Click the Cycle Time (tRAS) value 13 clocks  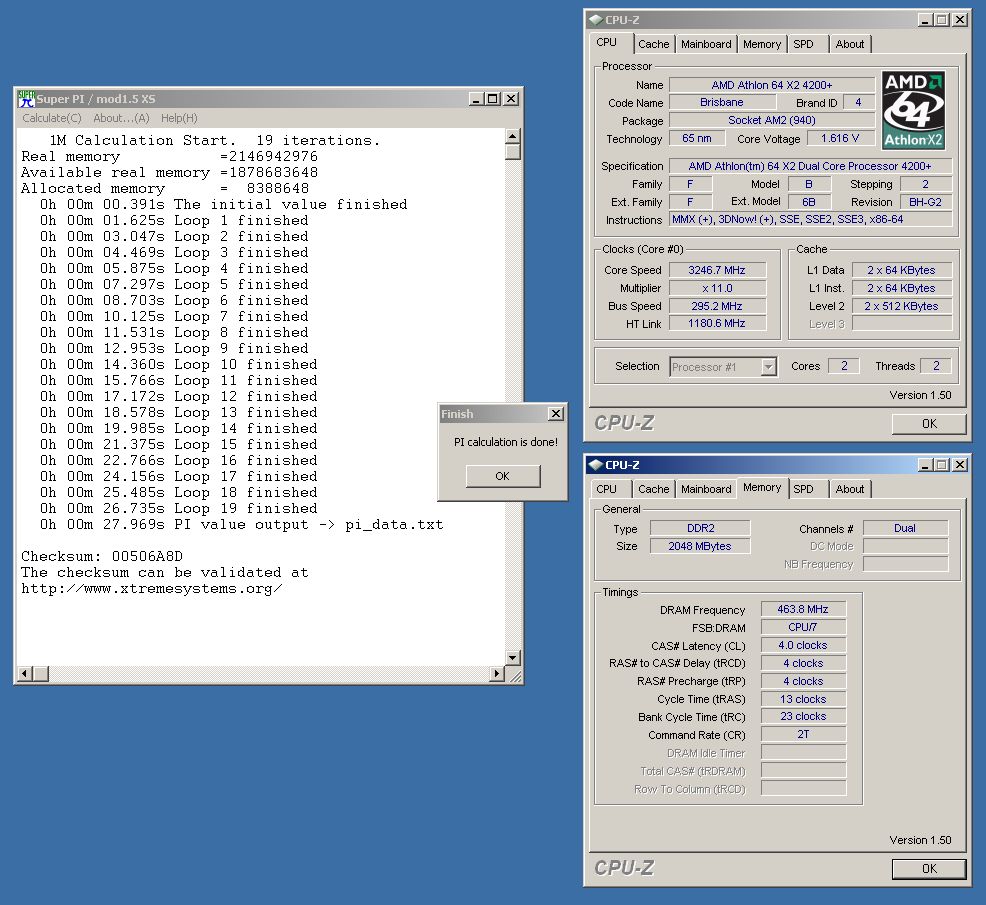[x=803, y=699]
